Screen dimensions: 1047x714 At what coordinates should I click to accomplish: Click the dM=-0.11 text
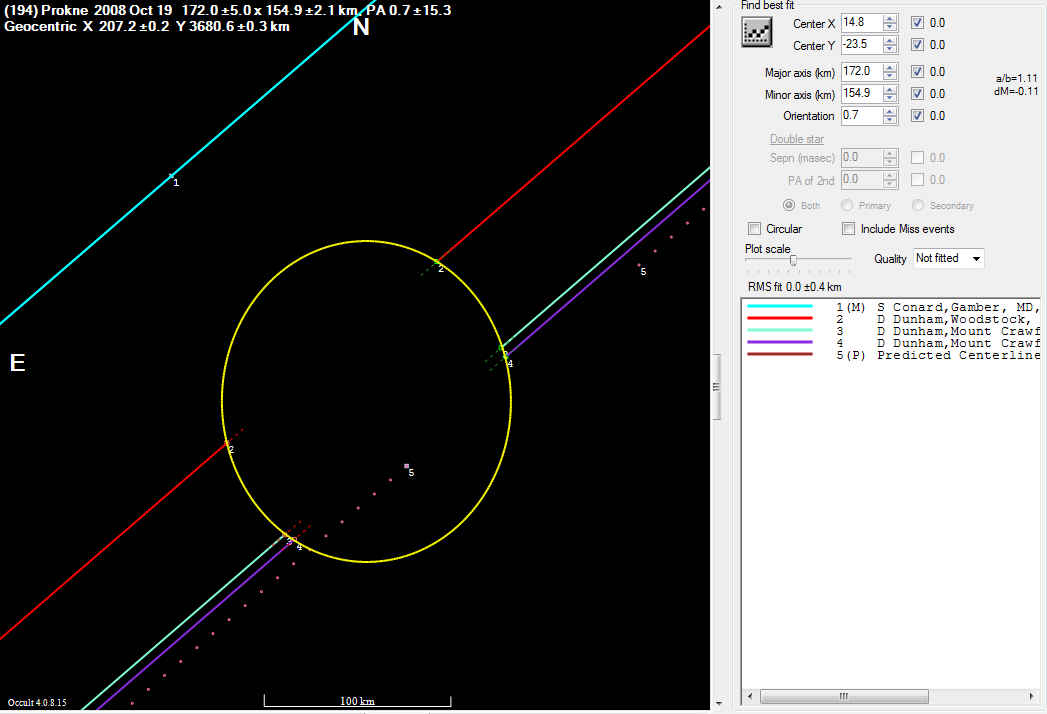1016,92
